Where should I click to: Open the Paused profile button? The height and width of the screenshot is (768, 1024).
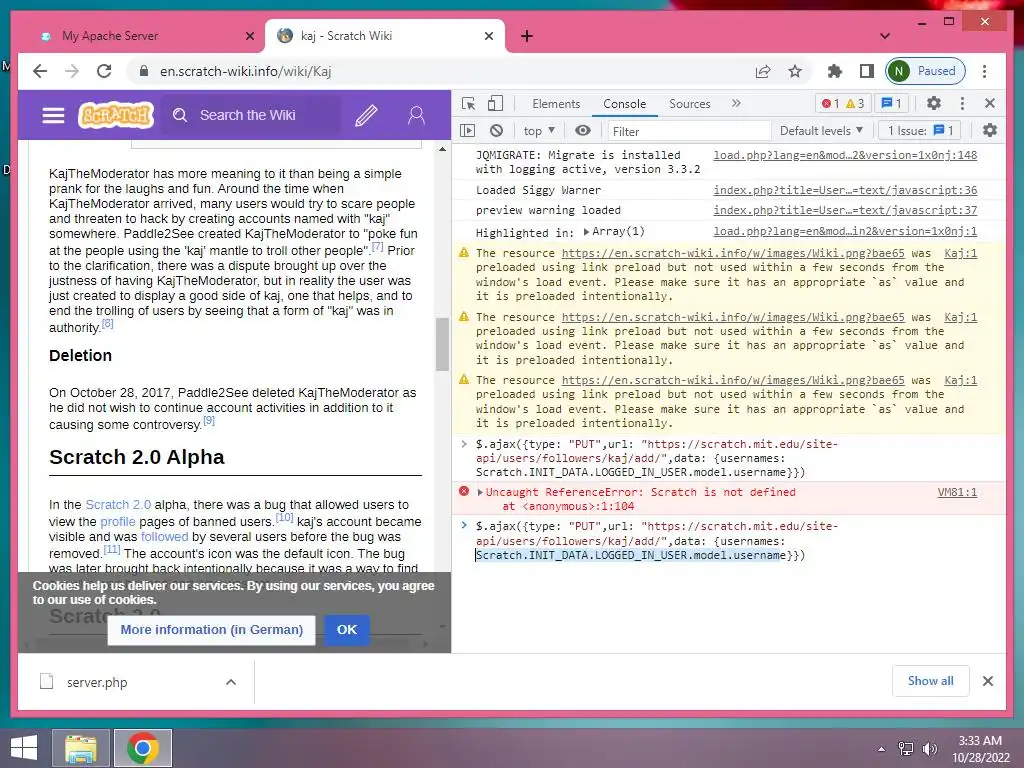coord(925,71)
